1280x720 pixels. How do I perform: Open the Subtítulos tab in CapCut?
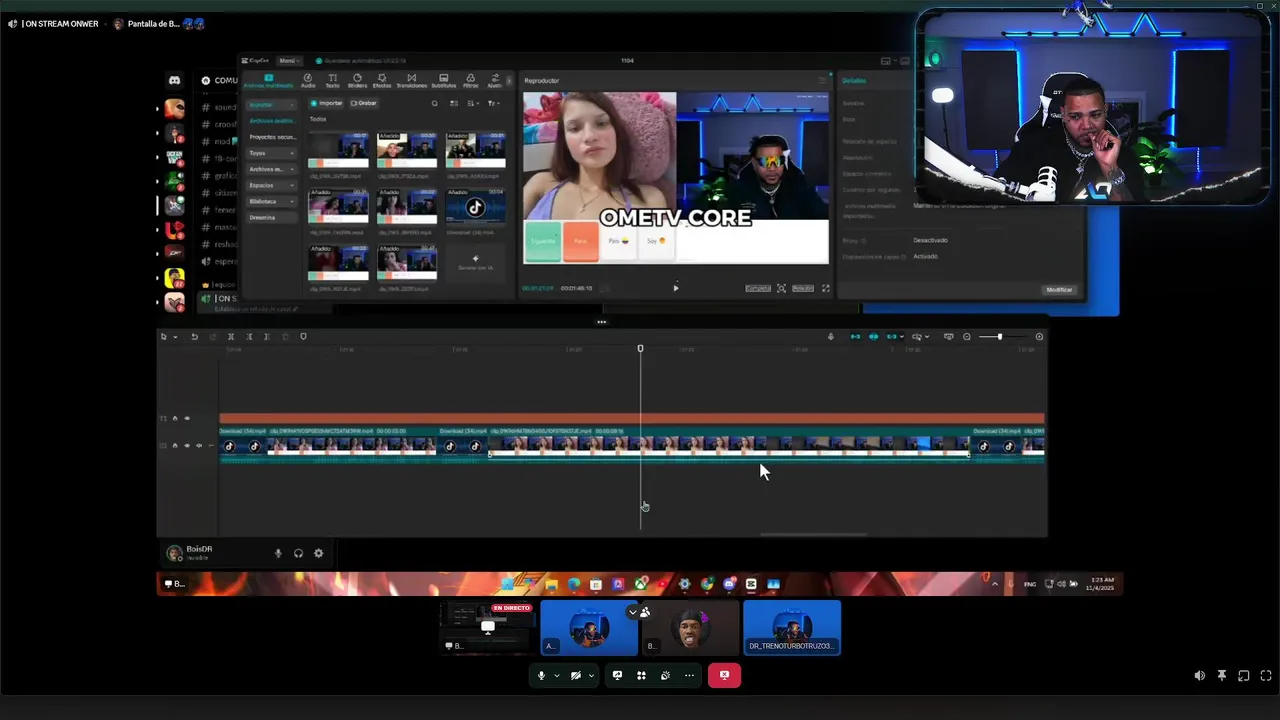[443, 81]
